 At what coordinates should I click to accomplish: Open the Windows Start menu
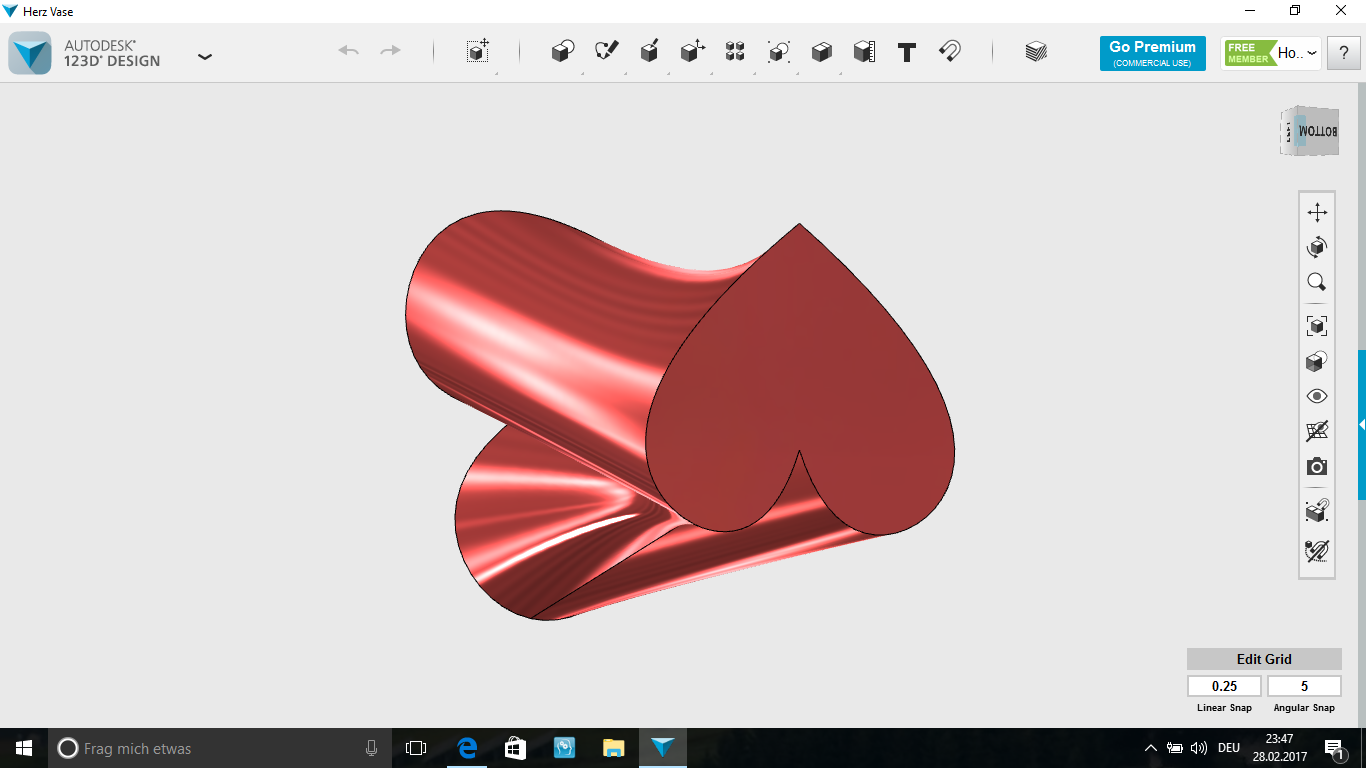coord(24,748)
